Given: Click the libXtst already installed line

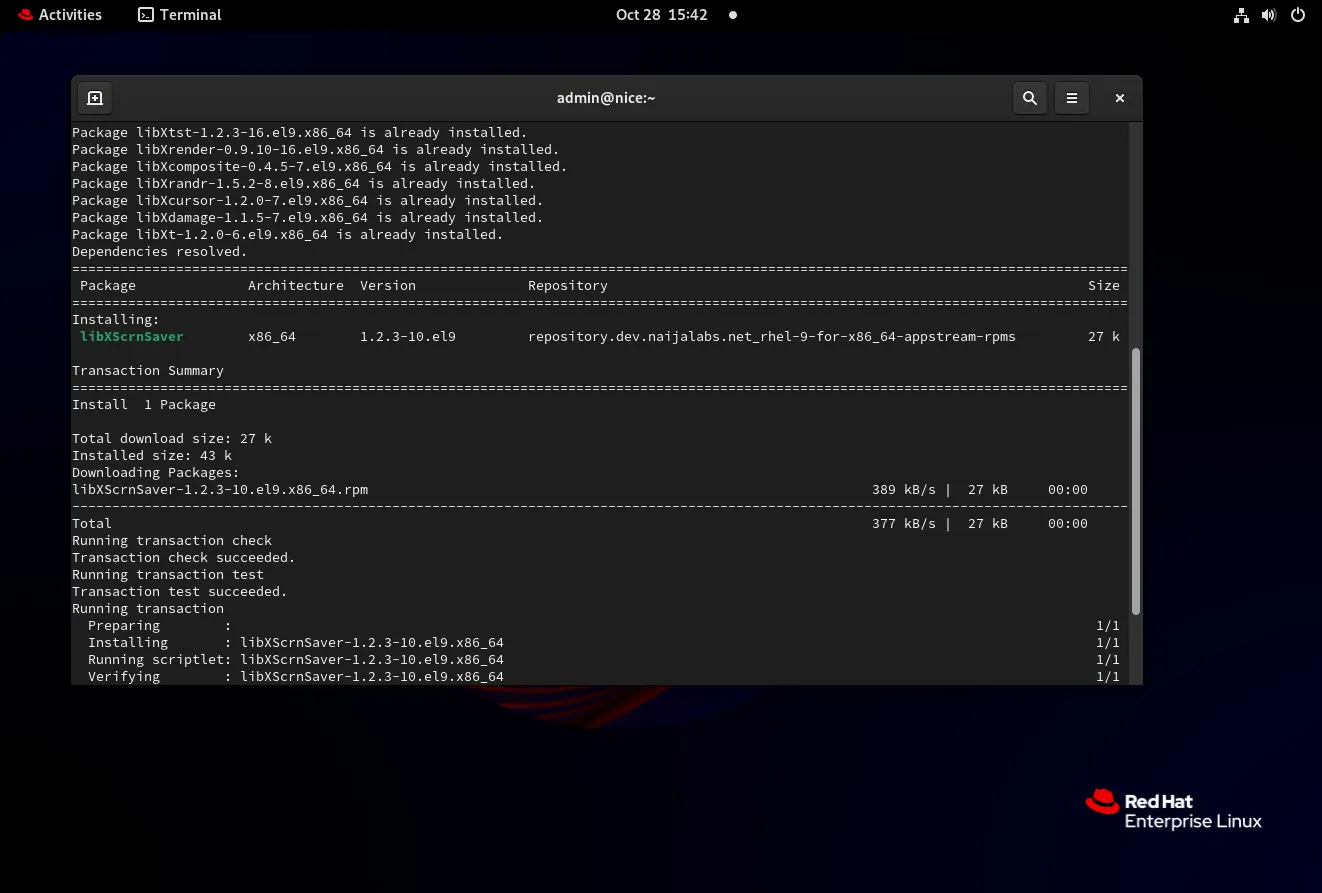Looking at the screenshot, I should pos(300,133).
